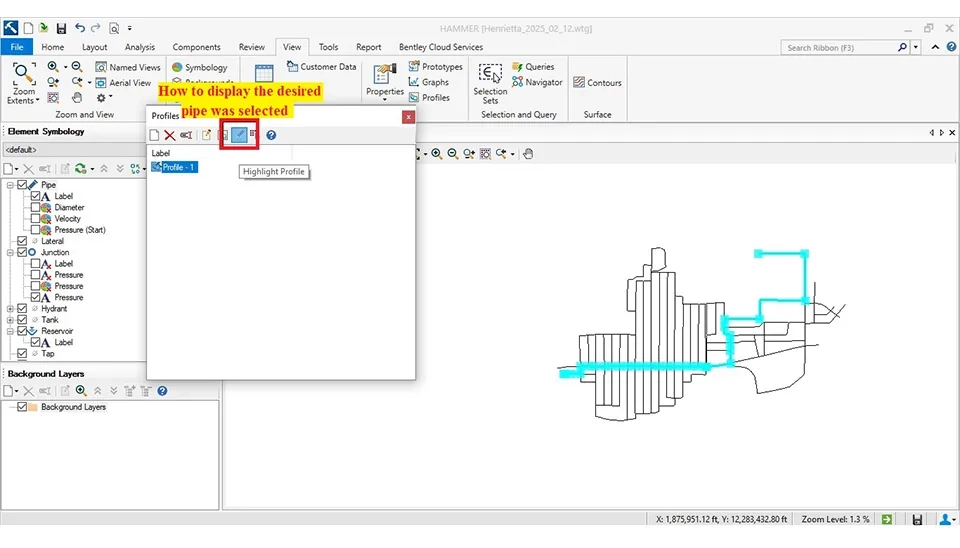Switch to the Layout tab

(x=94, y=47)
